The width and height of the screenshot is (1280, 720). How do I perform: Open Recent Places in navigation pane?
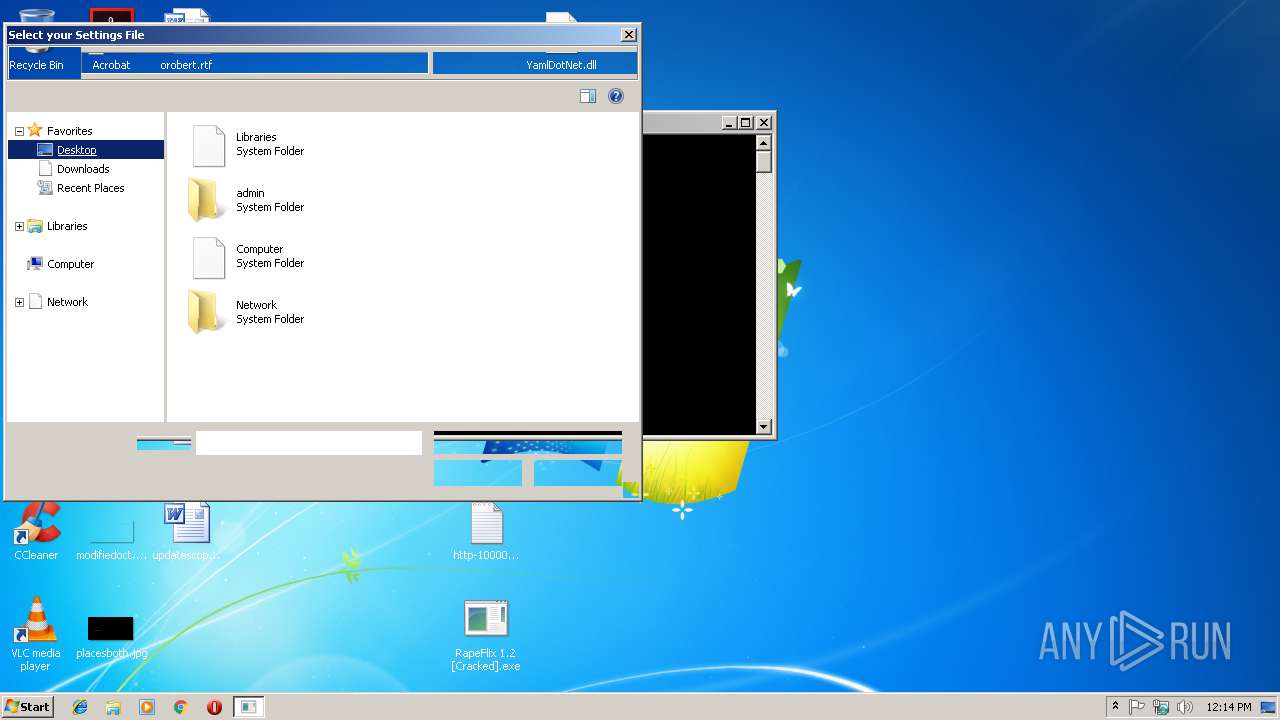(91, 188)
